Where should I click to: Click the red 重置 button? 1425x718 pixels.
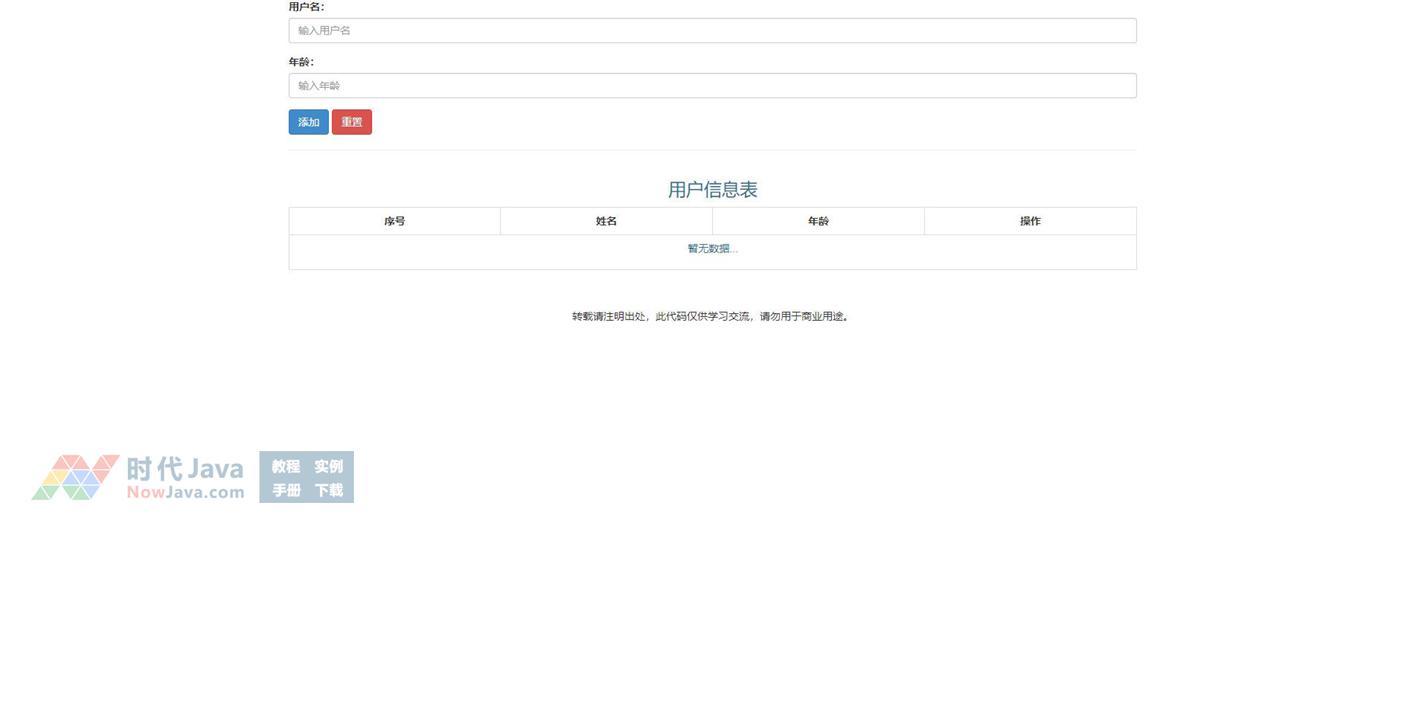pyautogui.click(x=351, y=122)
